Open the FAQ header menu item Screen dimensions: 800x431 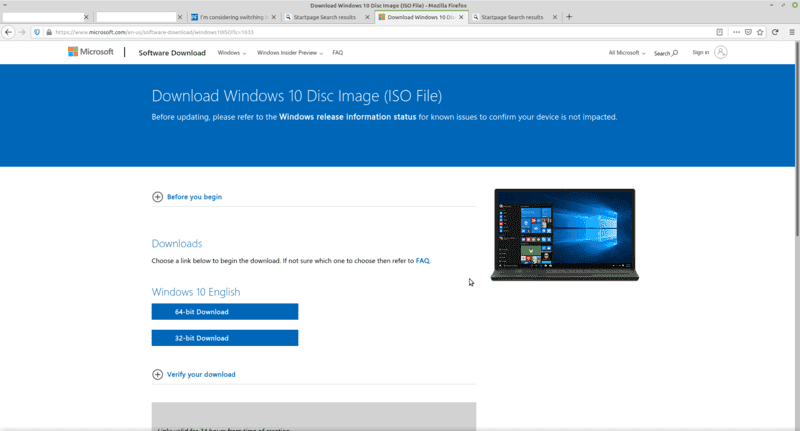click(338, 53)
